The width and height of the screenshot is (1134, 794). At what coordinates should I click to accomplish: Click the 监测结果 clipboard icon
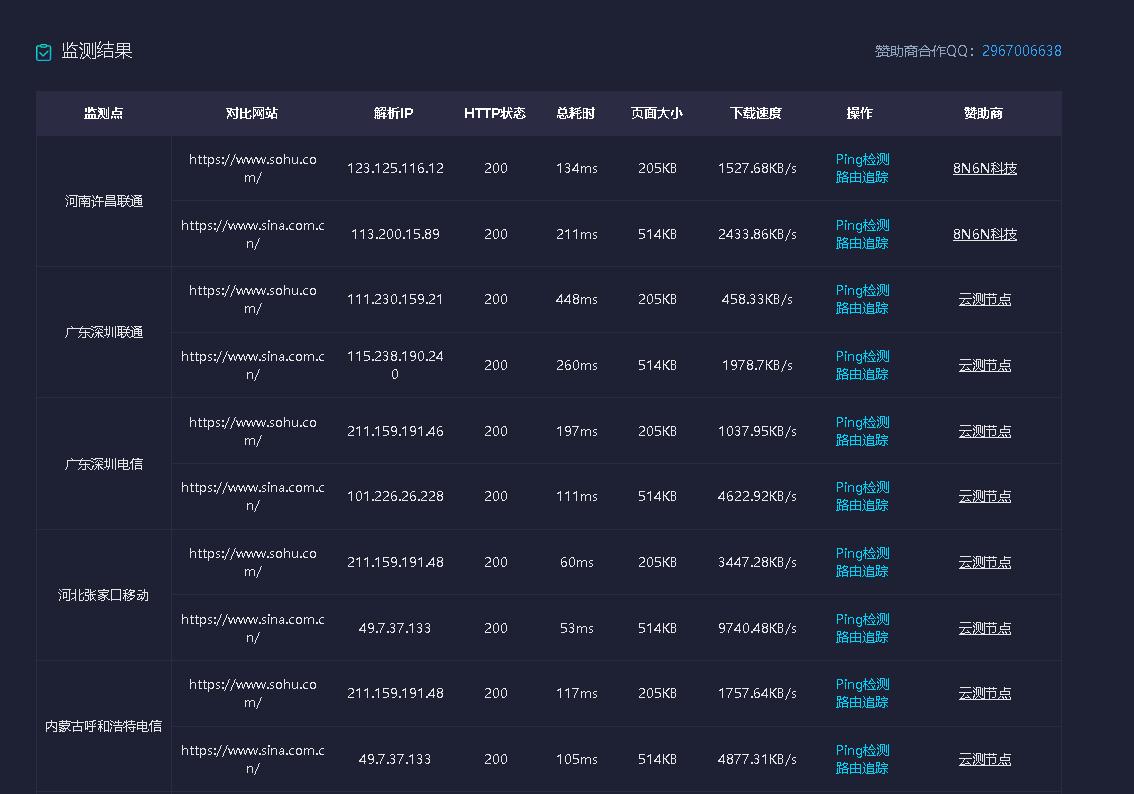[x=43, y=52]
